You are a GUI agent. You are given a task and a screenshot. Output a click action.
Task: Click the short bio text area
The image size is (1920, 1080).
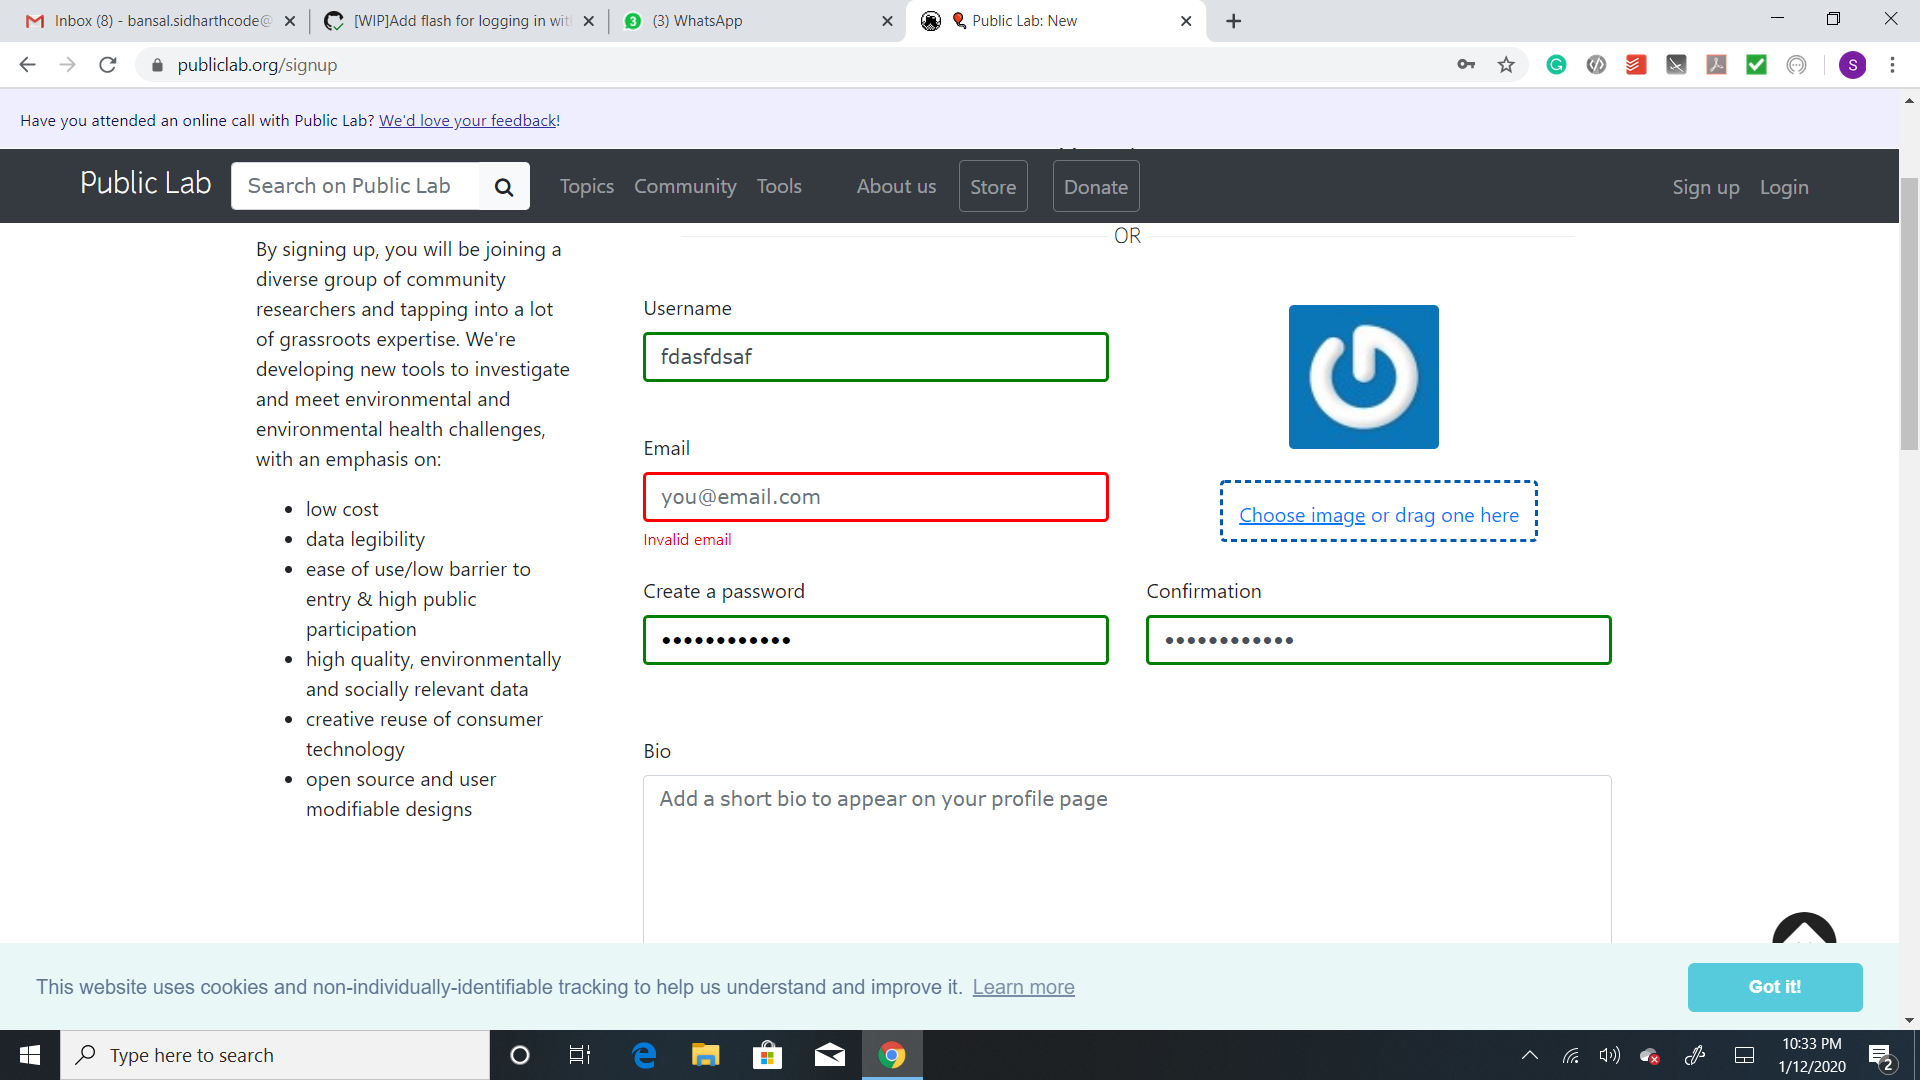point(1127,850)
